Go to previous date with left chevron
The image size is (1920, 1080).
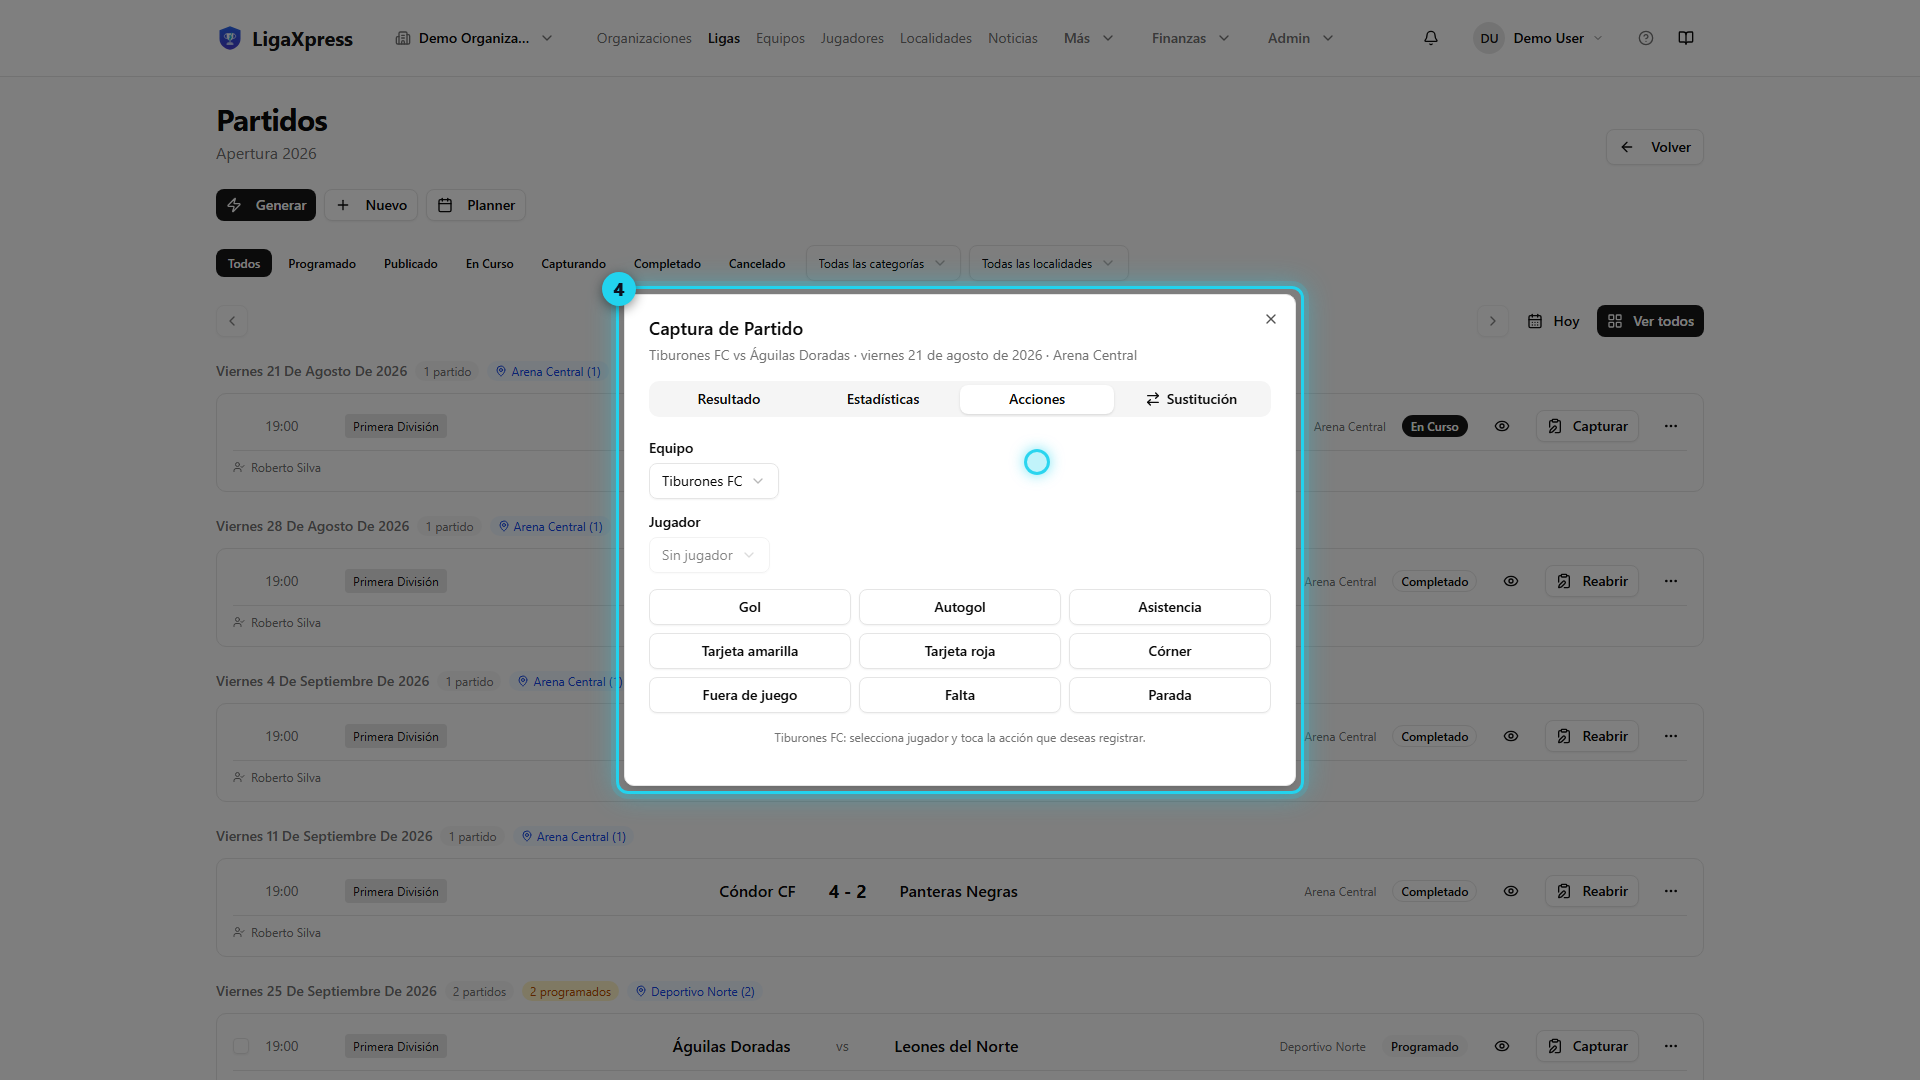[232, 321]
